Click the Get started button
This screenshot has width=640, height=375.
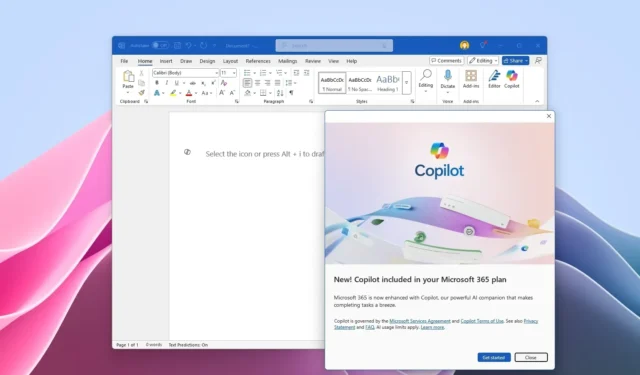pyautogui.click(x=494, y=357)
